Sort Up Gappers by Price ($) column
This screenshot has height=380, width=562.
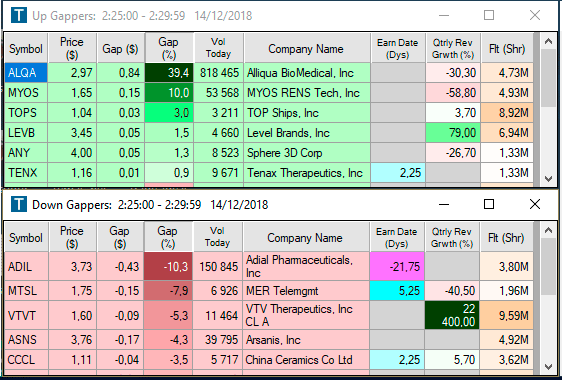click(72, 48)
